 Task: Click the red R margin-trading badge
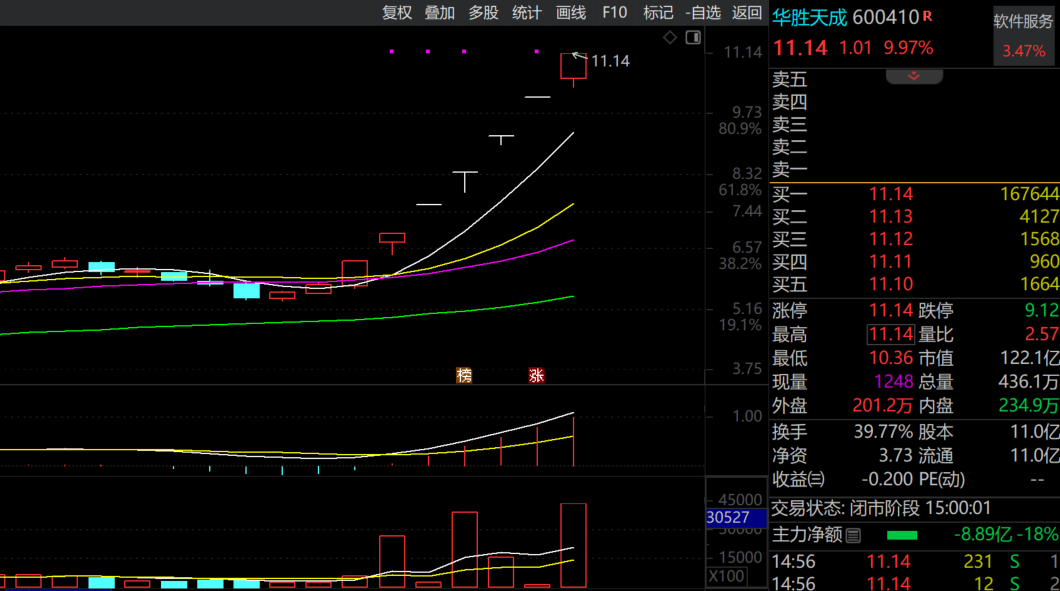coord(928,16)
